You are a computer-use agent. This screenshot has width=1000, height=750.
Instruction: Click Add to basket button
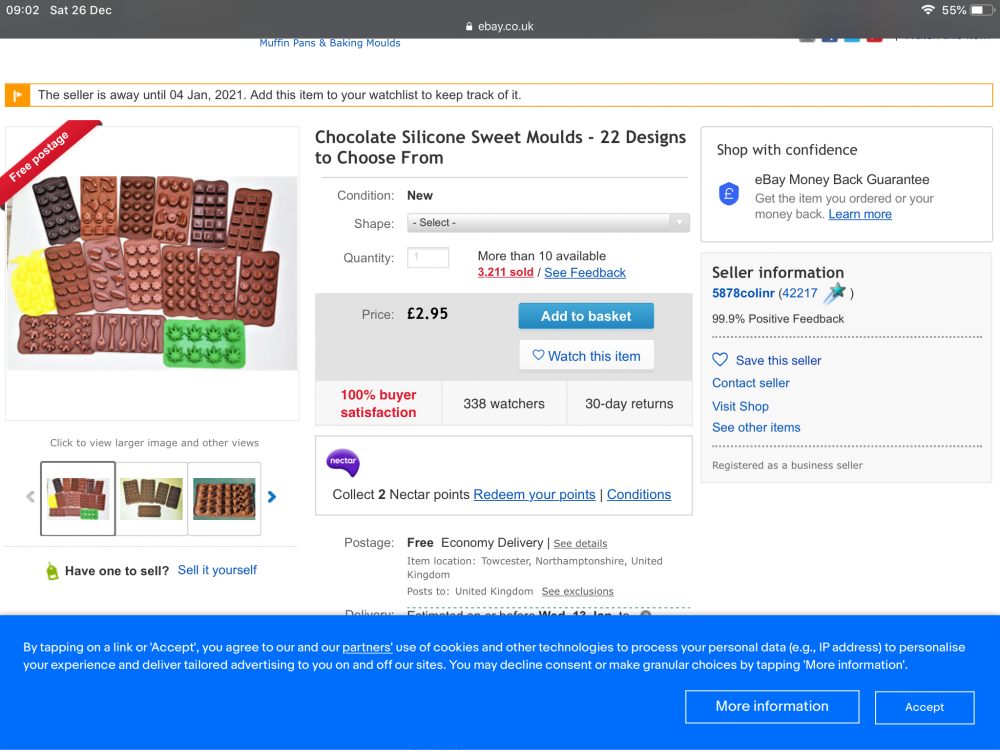pyautogui.click(x=585, y=316)
